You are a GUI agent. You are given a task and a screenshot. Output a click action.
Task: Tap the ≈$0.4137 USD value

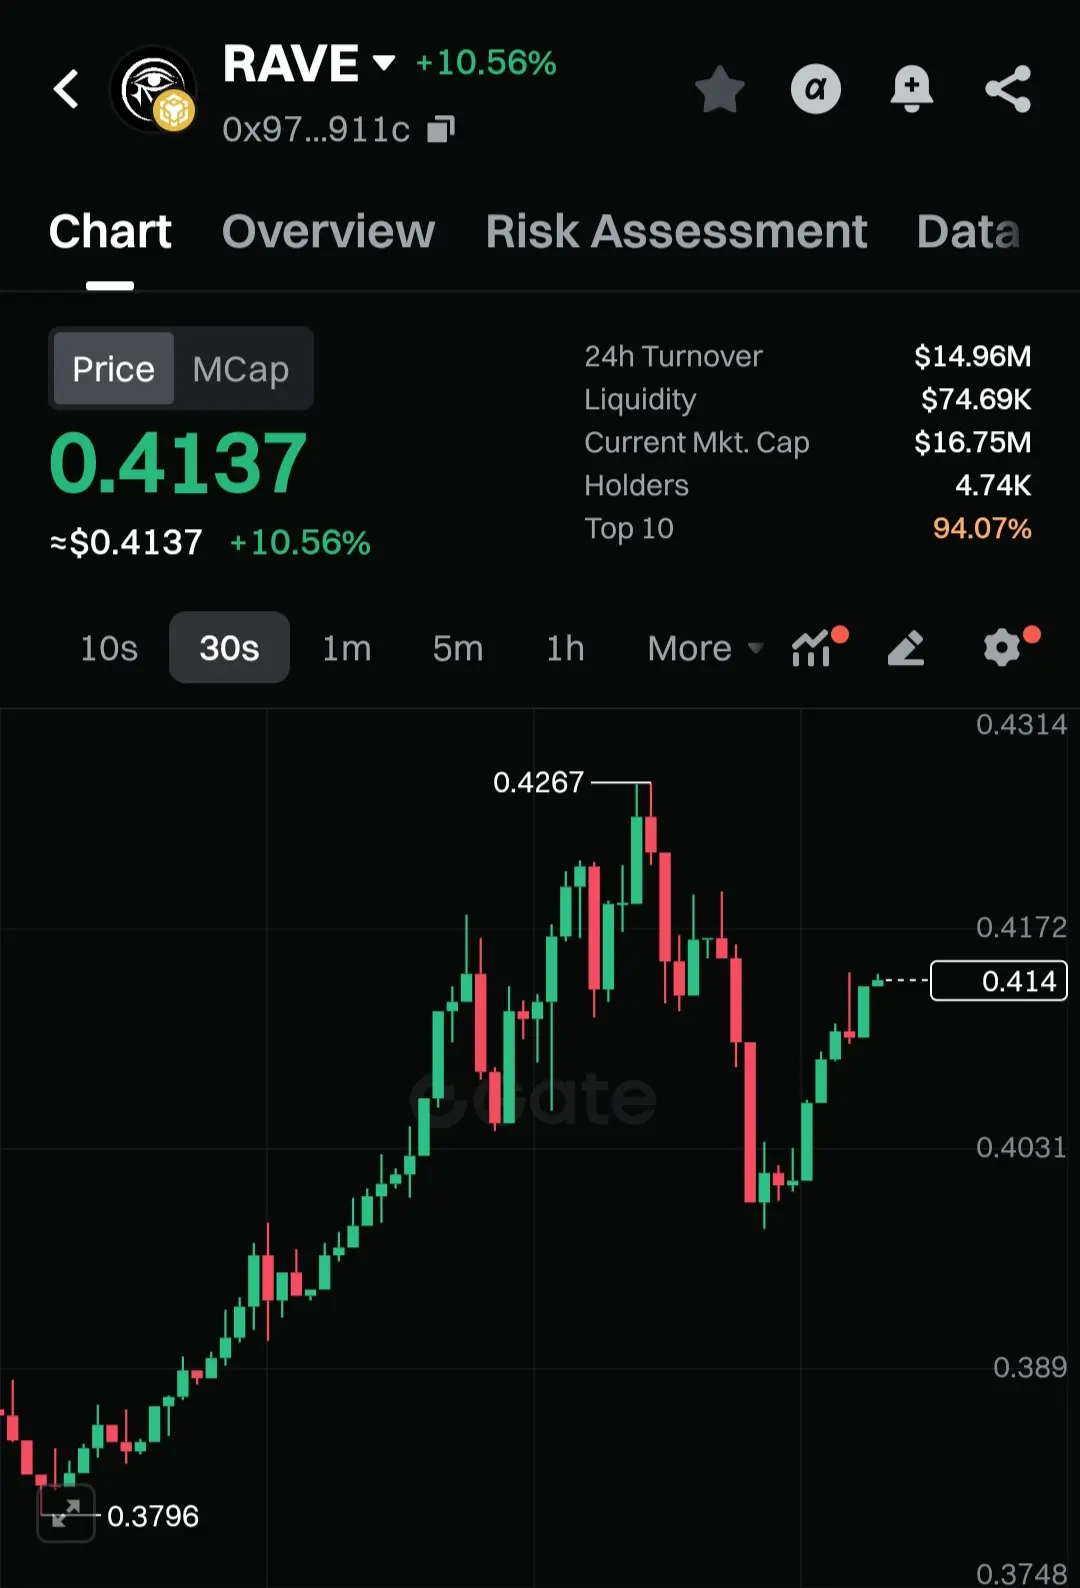(126, 542)
